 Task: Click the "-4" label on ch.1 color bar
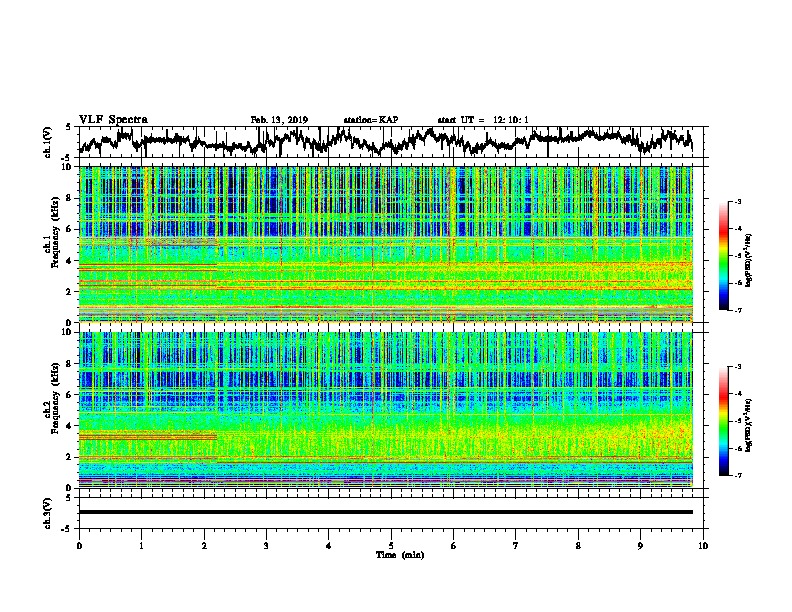click(x=737, y=229)
